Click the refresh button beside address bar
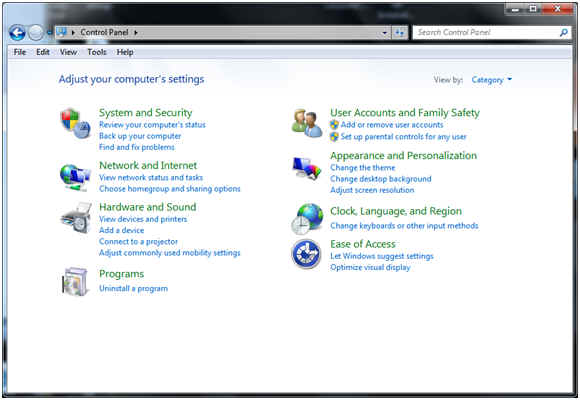Image resolution: width=580 pixels, height=400 pixels. tap(399, 33)
